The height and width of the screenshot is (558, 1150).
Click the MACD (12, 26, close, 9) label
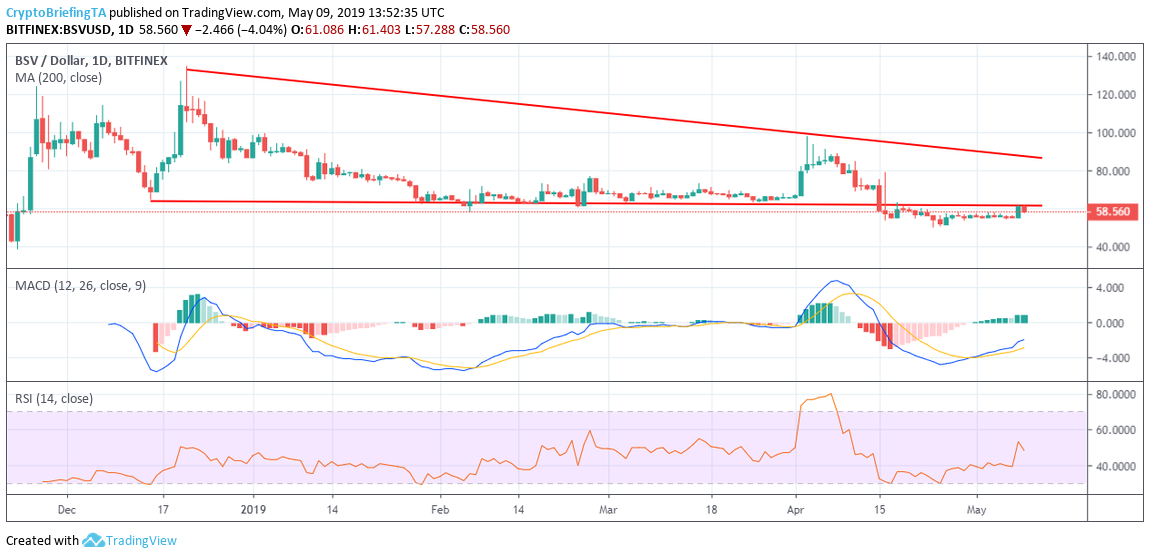[x=81, y=285]
